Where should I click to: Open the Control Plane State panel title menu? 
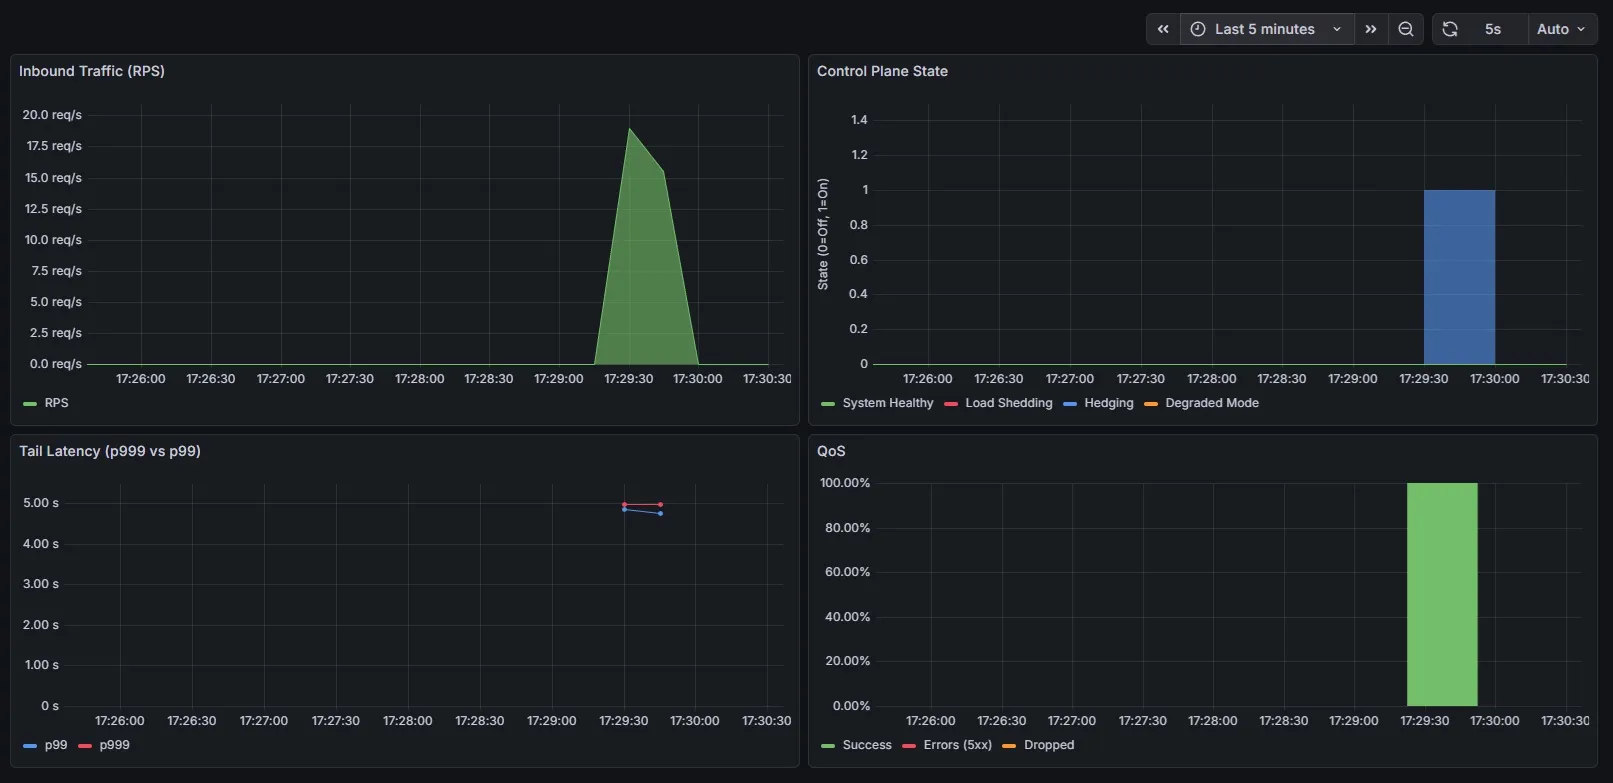pos(882,71)
